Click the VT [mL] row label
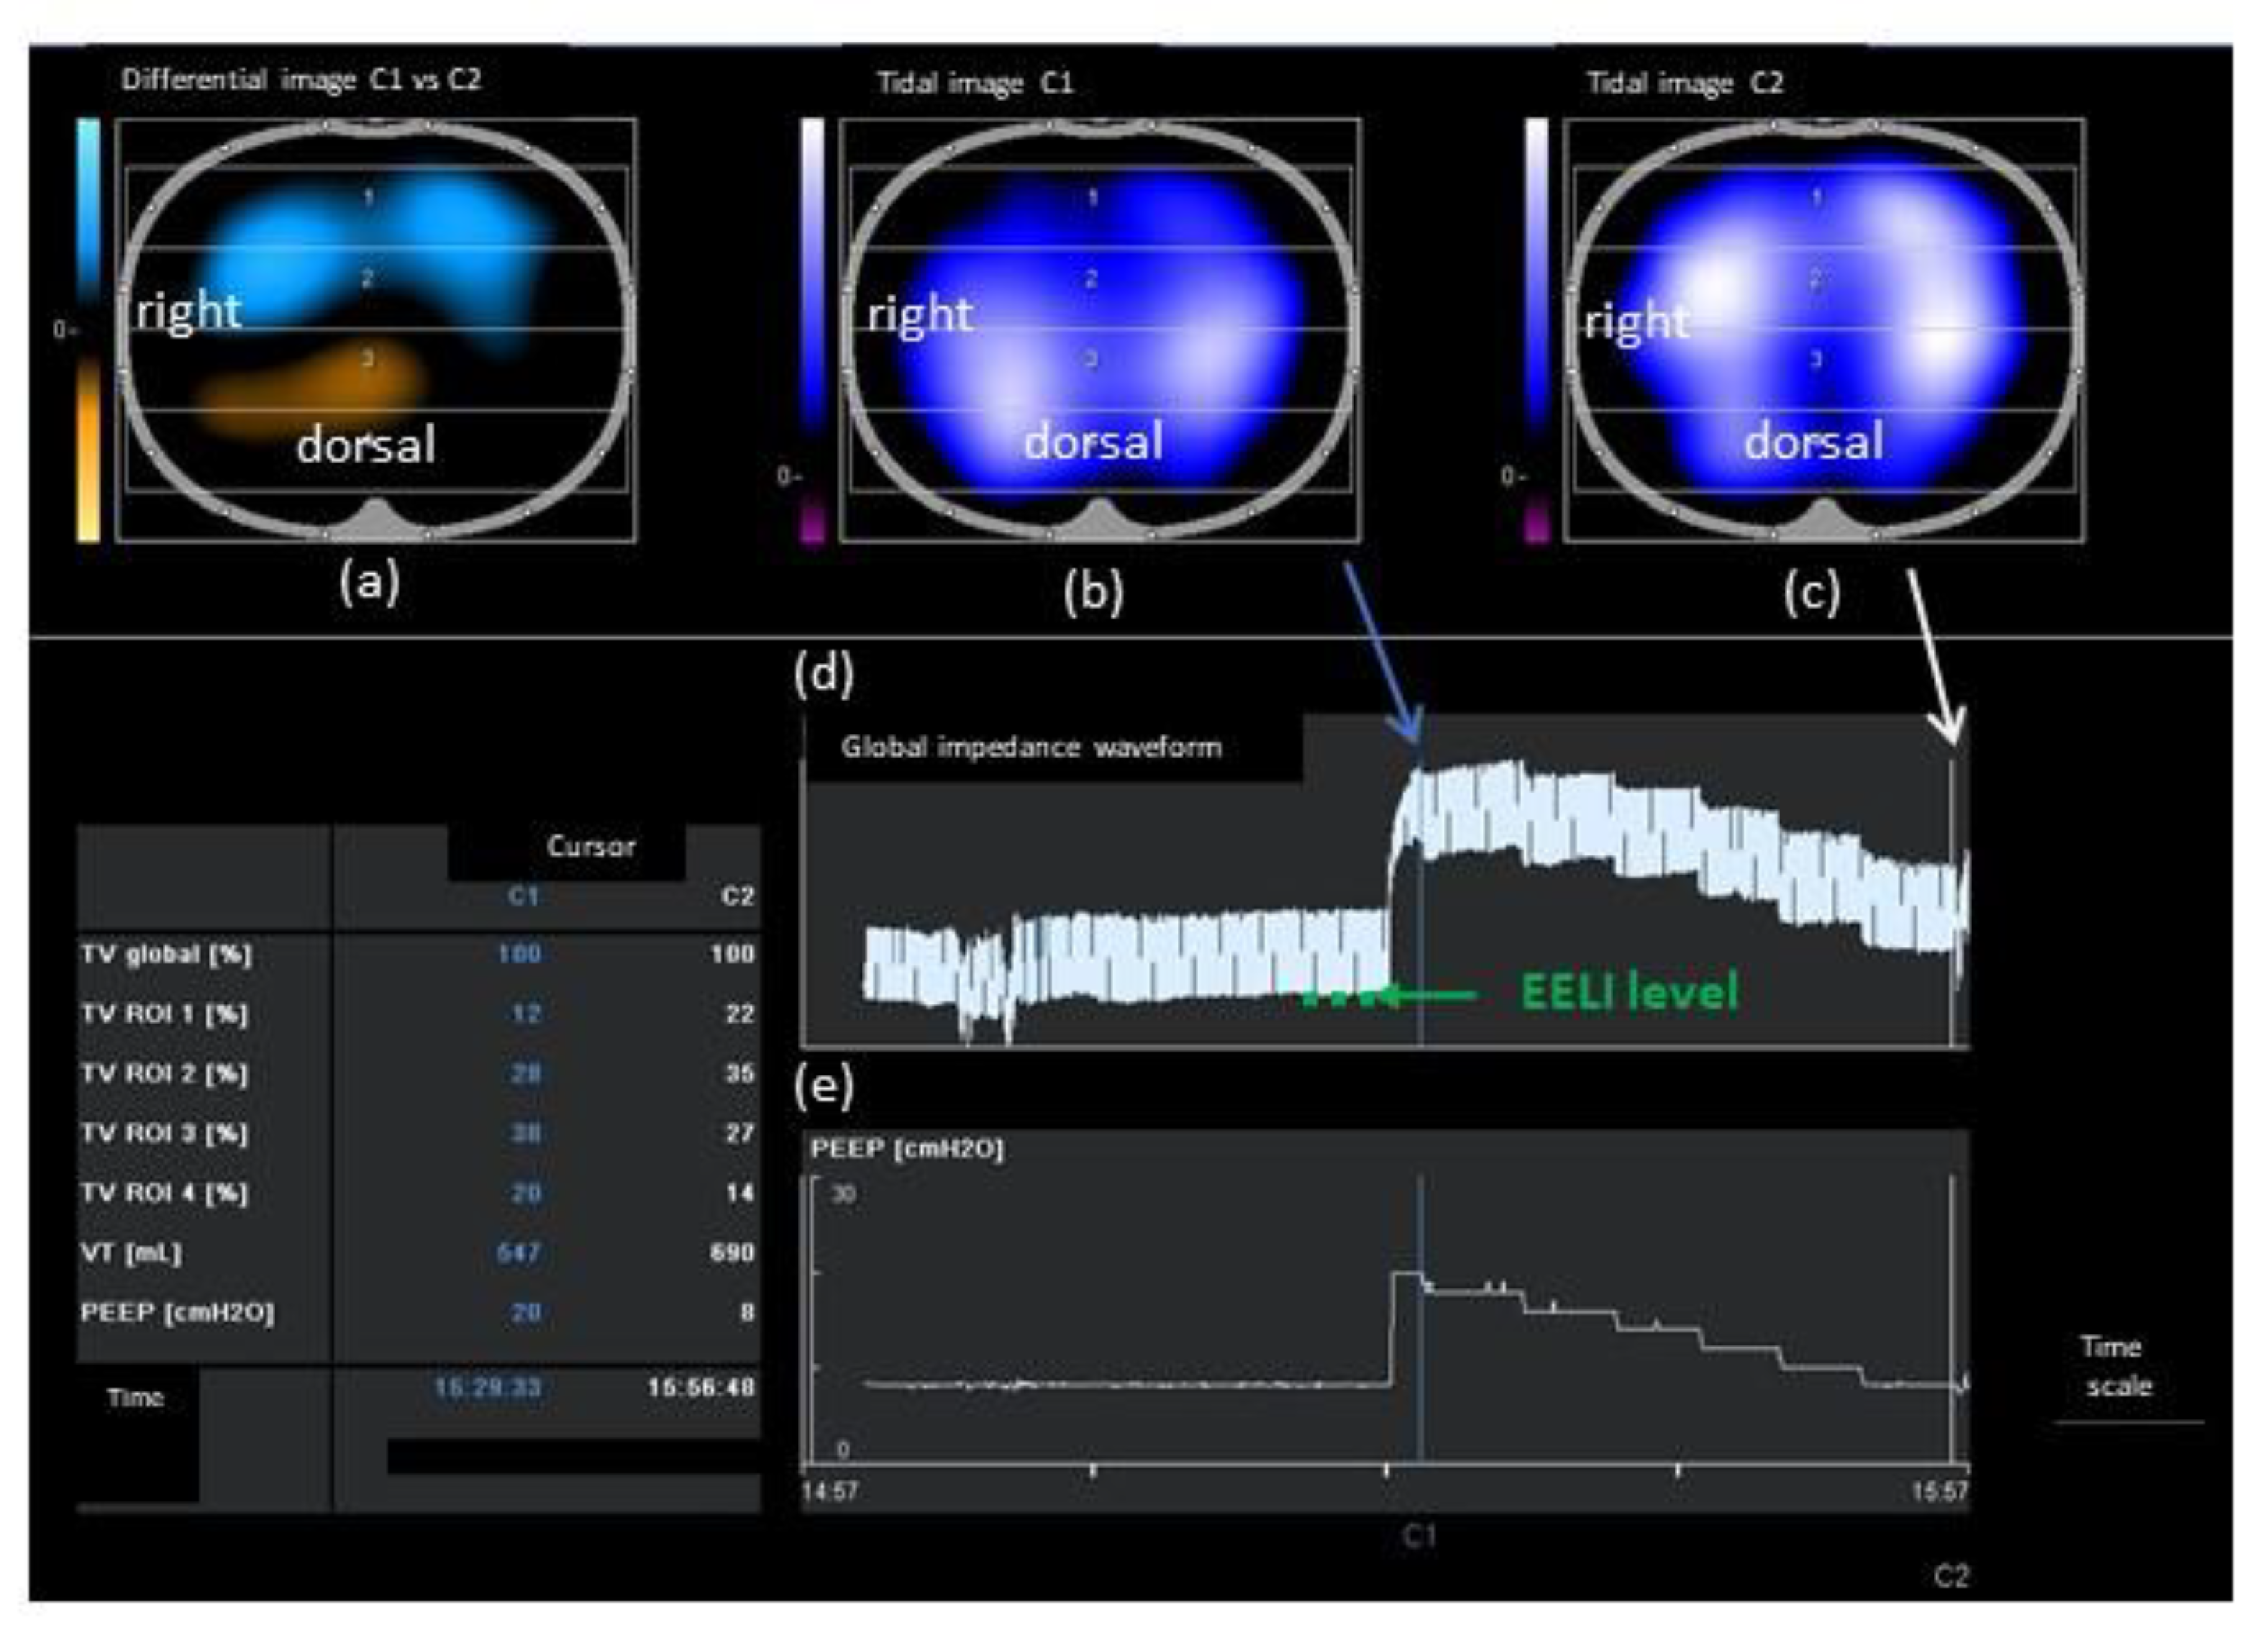 (131, 1252)
